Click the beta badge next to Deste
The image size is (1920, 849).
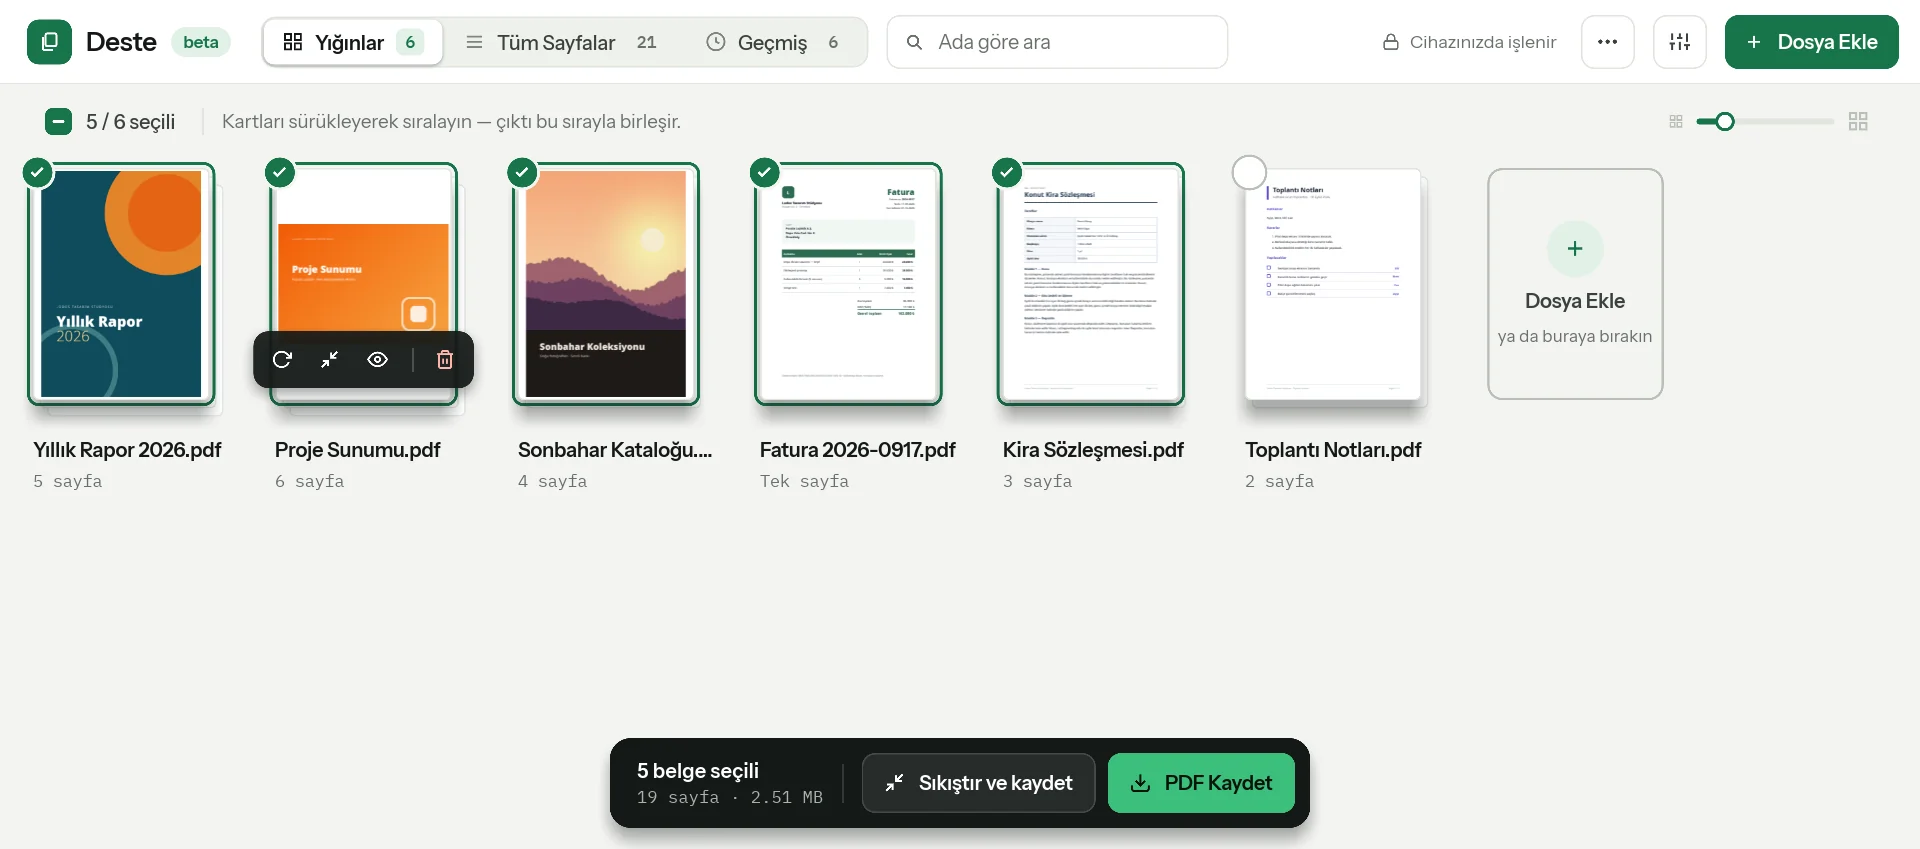pos(201,42)
